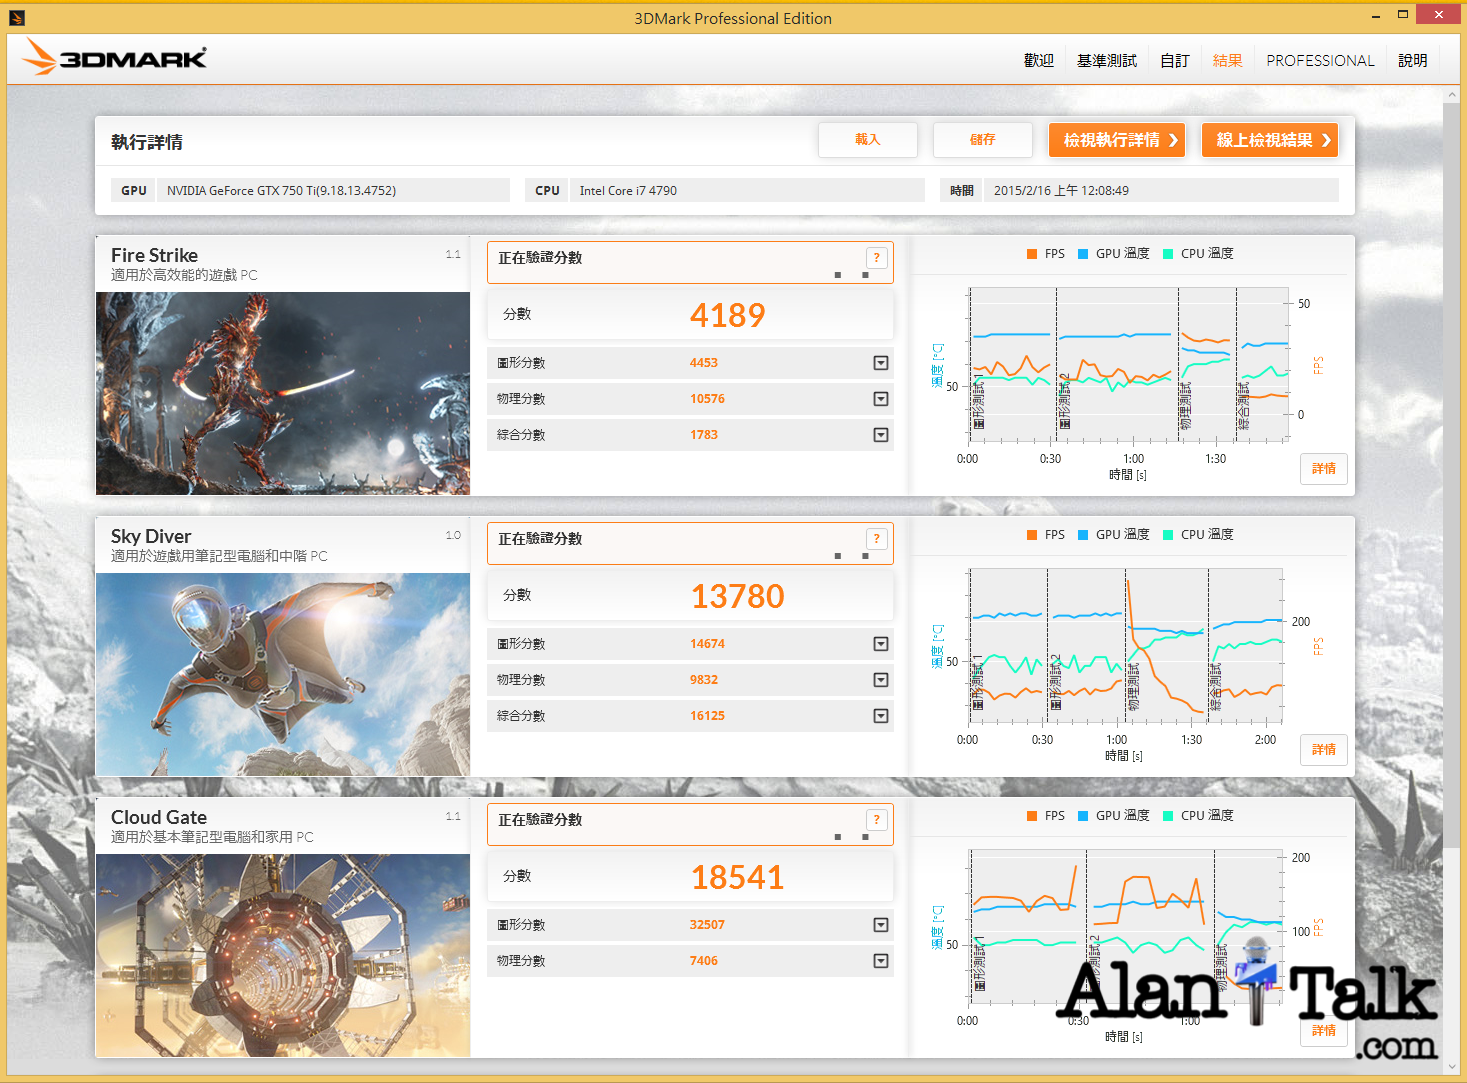Viewport: 1467px width, 1083px height.
Task: Click the Fire Strike test title
Action: click(x=154, y=255)
